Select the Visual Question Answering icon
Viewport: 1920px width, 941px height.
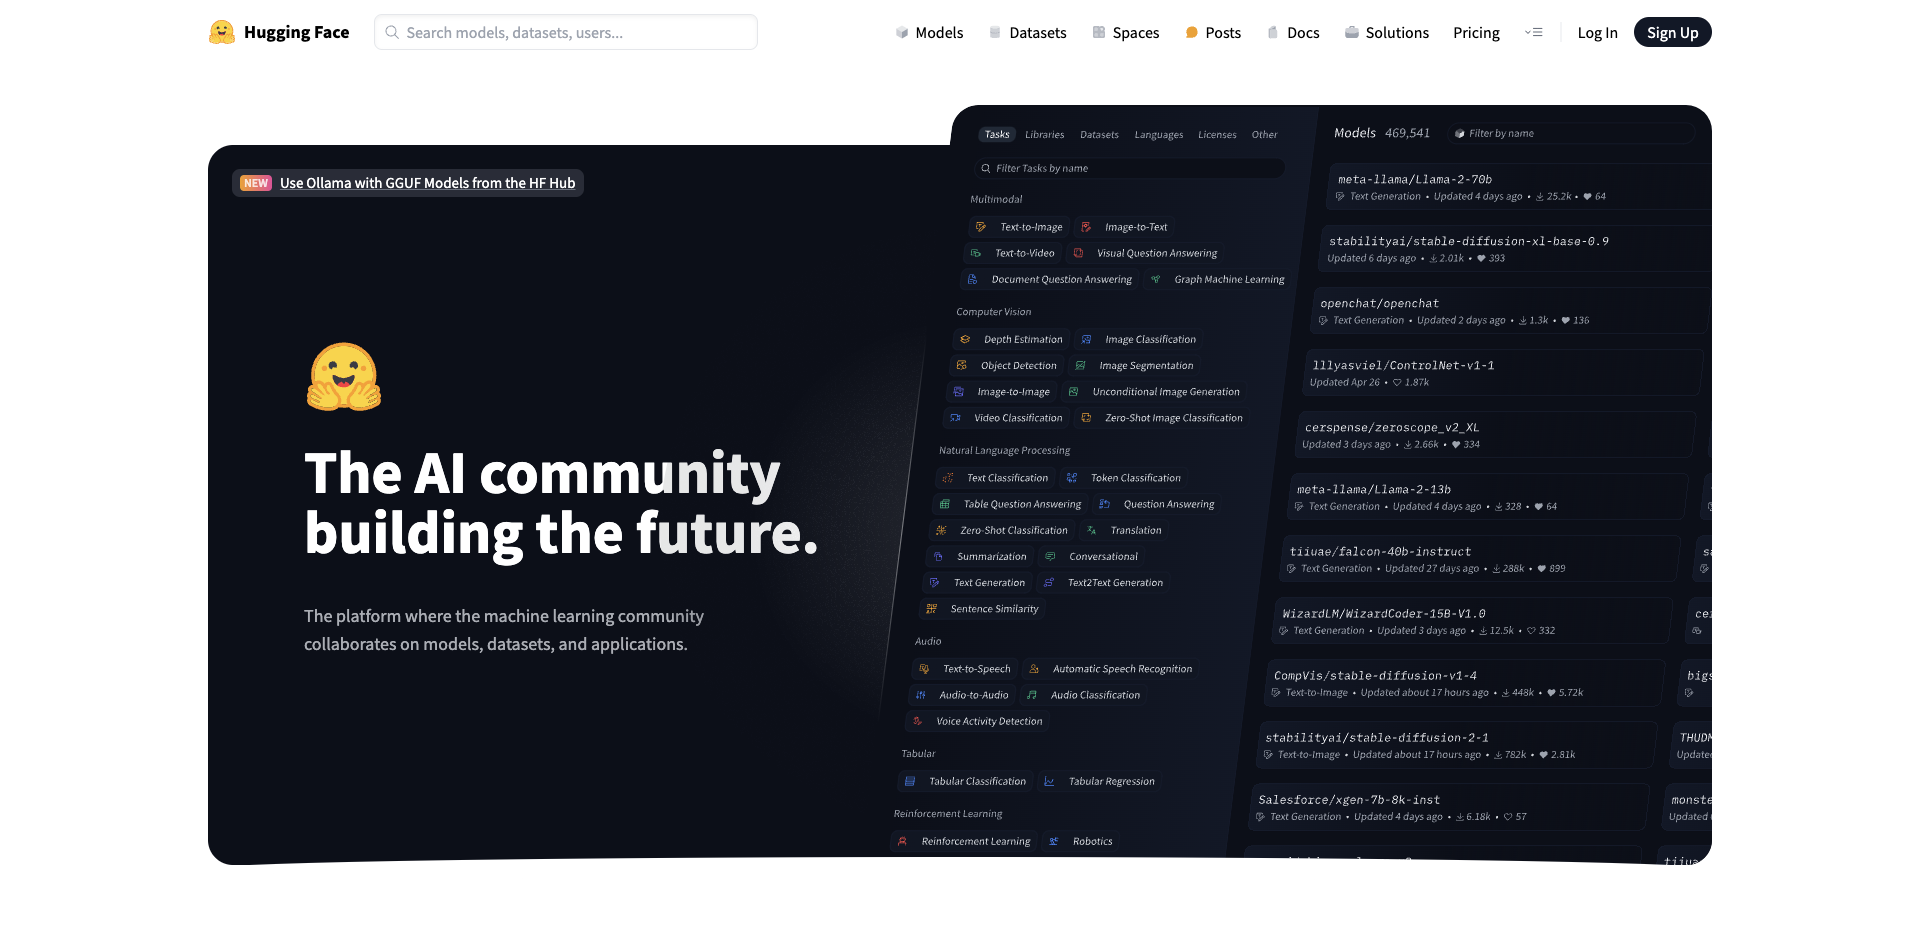click(1078, 253)
